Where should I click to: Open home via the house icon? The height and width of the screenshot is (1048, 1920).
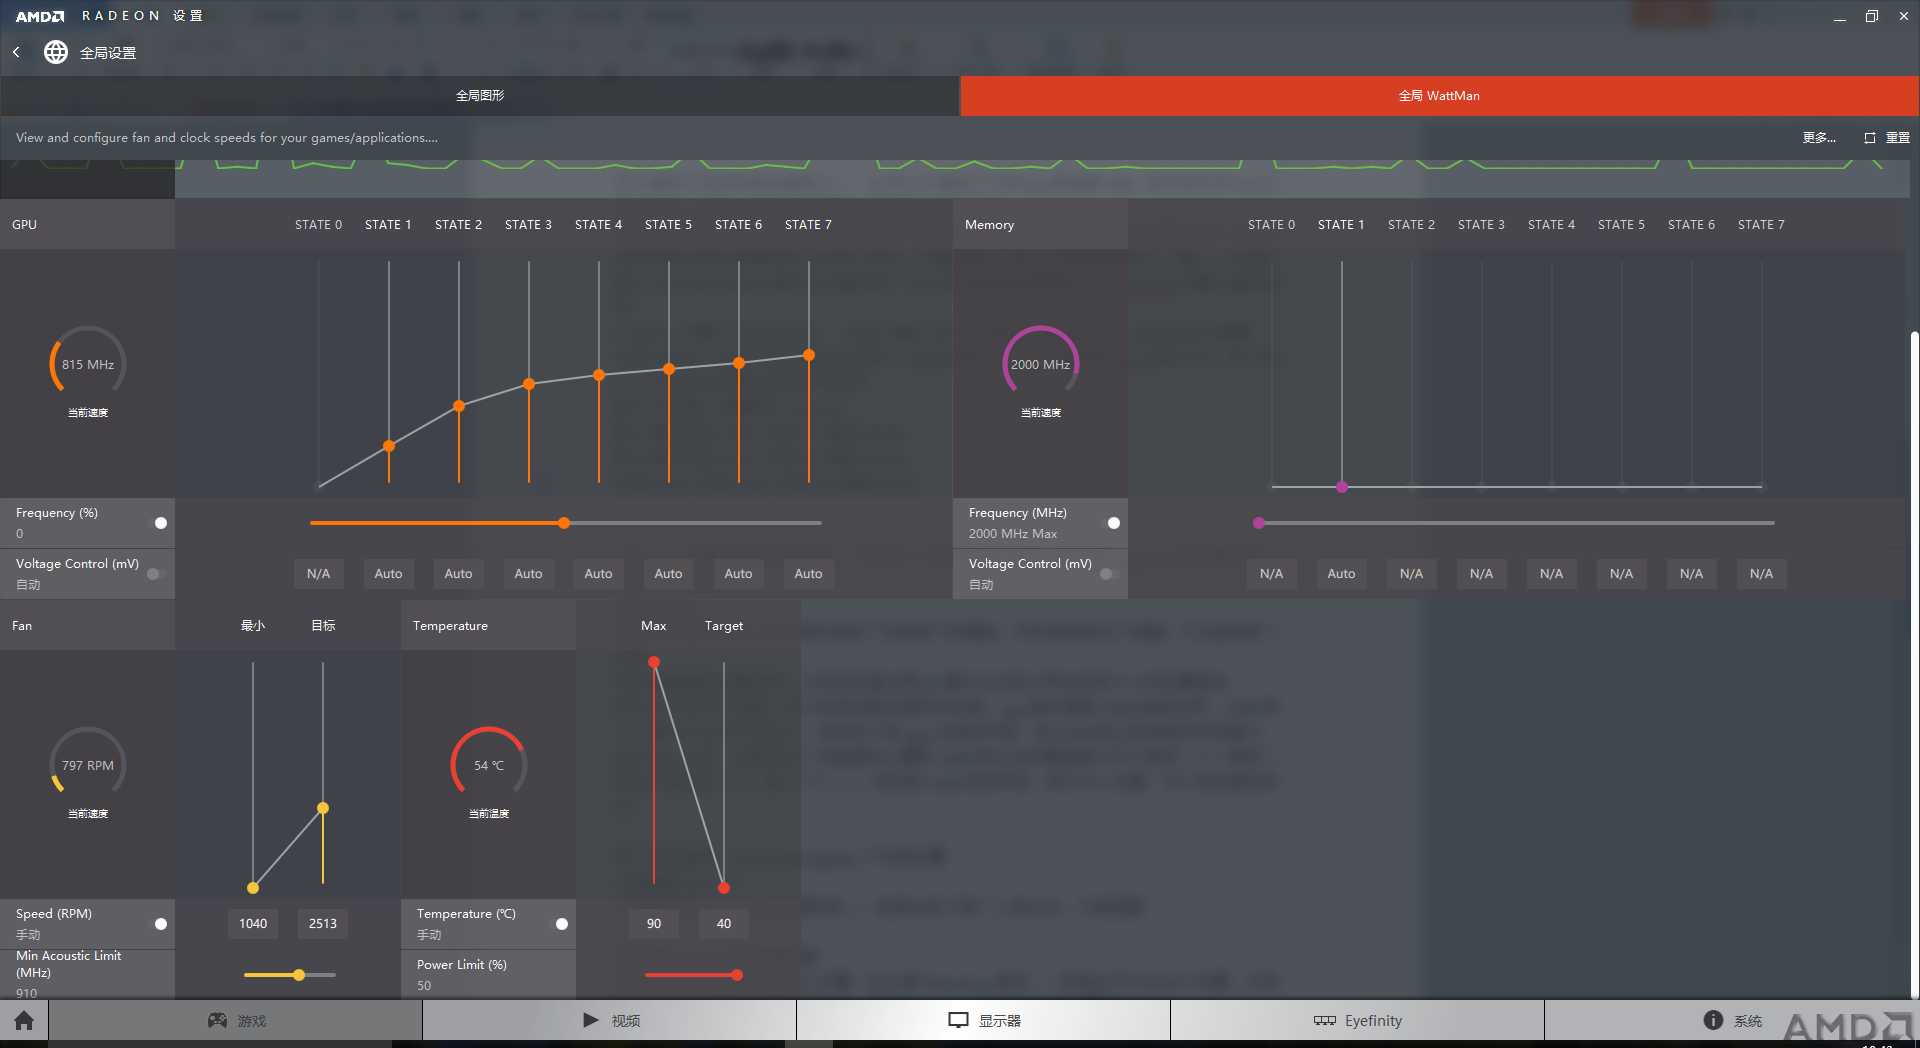tap(24, 1020)
